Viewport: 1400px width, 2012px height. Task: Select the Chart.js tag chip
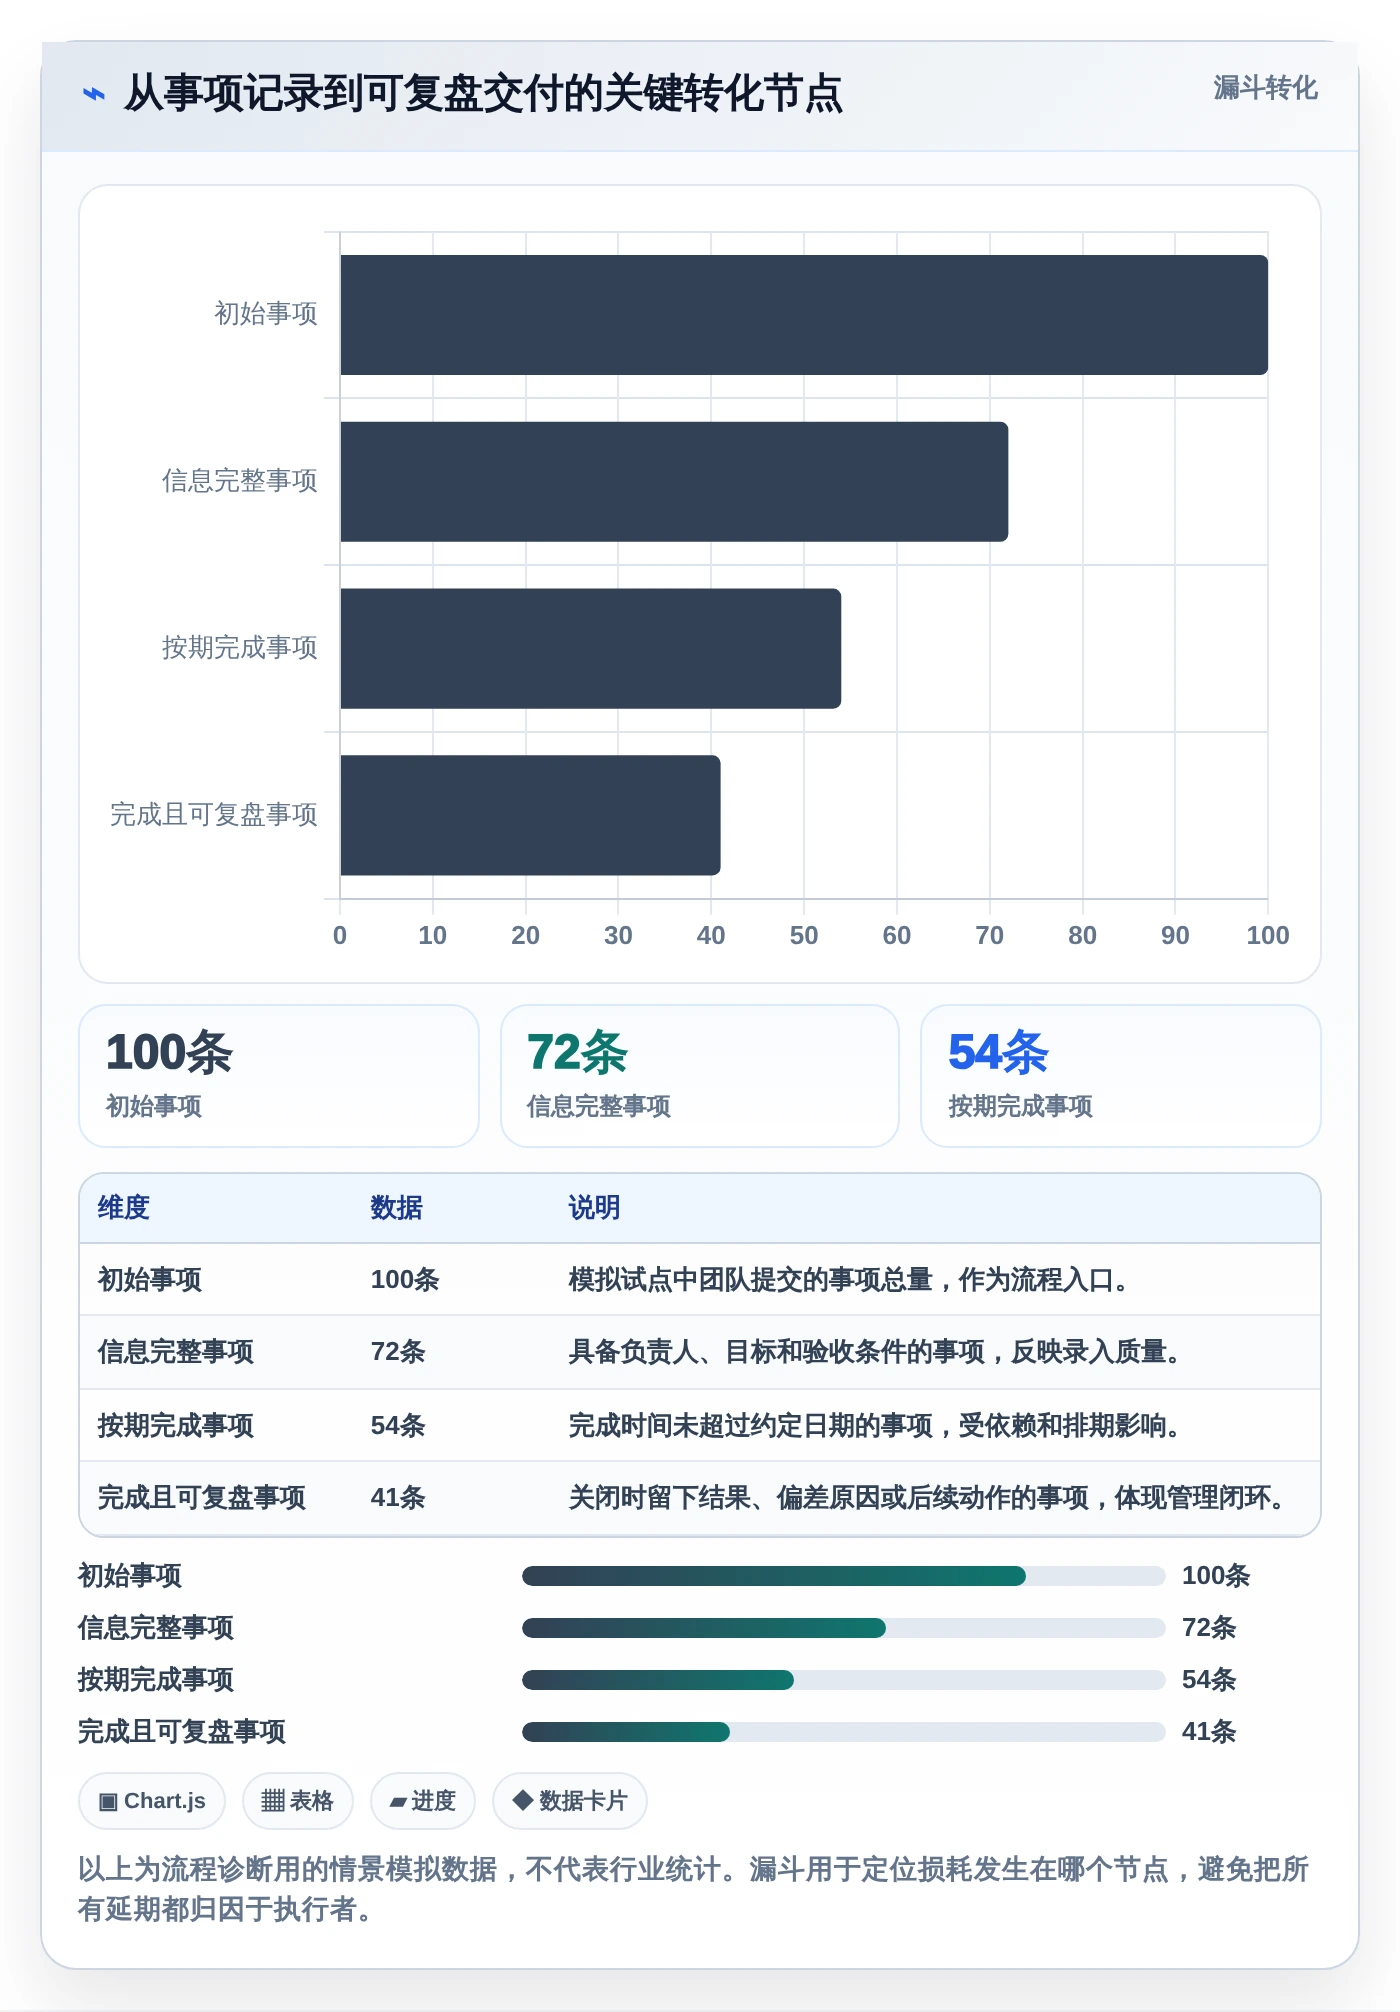(152, 1801)
